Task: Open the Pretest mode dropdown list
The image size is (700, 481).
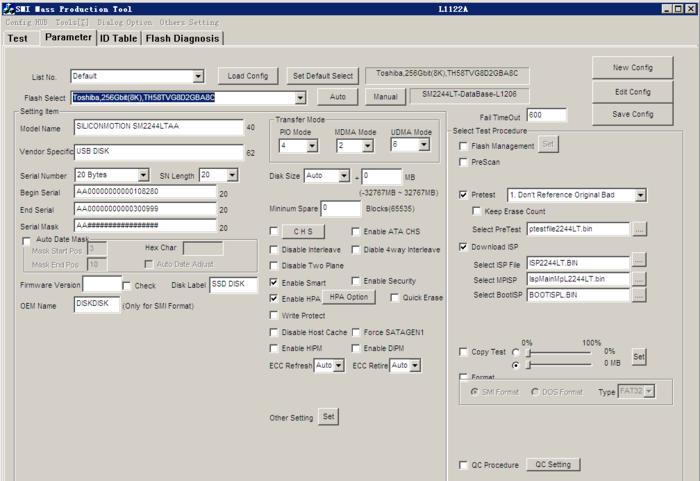Action: click(641, 195)
